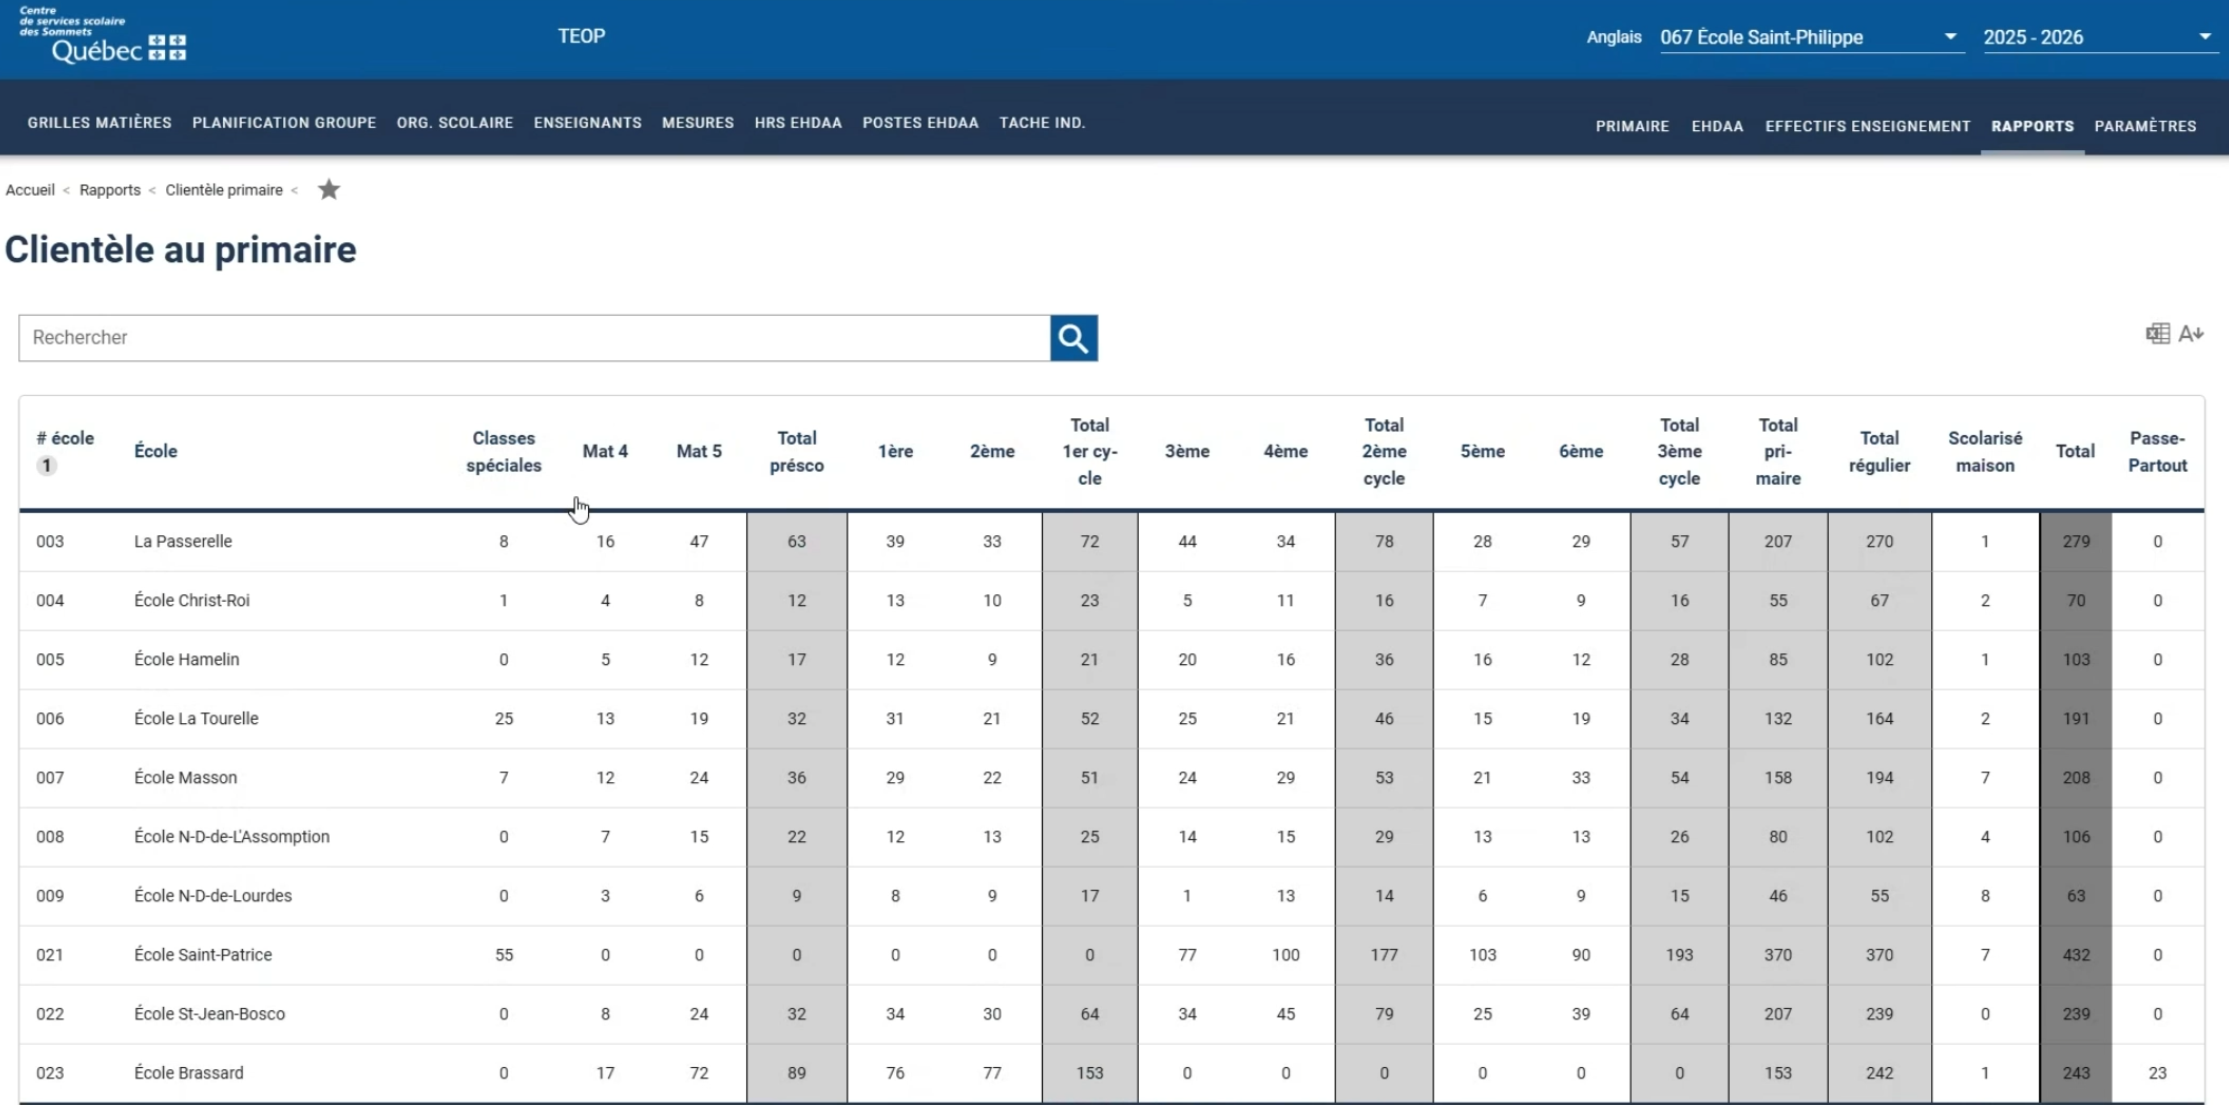The height and width of the screenshot is (1105, 2229).
Task: Select the Rapports tab
Action: [2032, 126]
